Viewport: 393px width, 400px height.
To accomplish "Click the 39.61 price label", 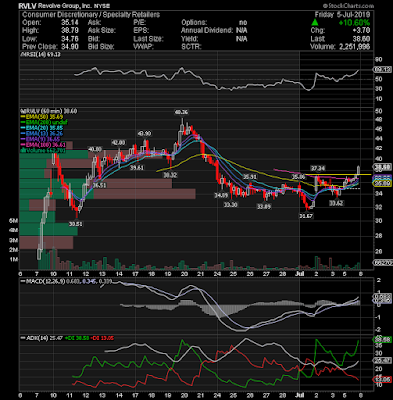I will point(137,168).
